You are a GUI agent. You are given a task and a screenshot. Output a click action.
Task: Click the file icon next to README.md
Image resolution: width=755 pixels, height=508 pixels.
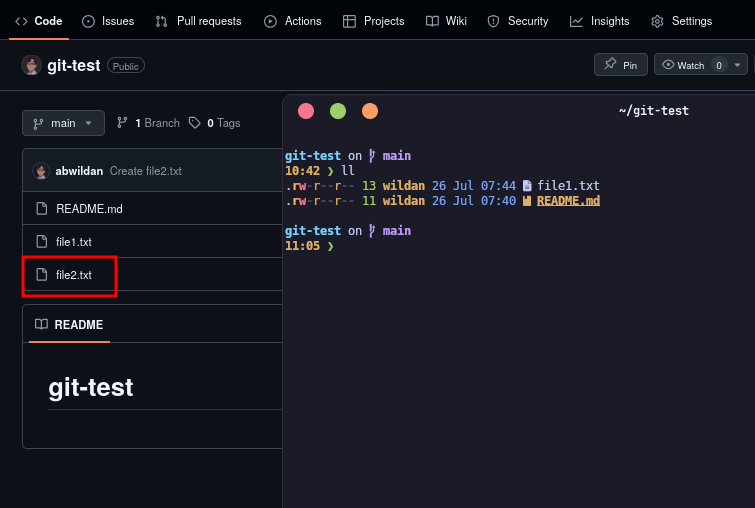[x=42, y=208]
